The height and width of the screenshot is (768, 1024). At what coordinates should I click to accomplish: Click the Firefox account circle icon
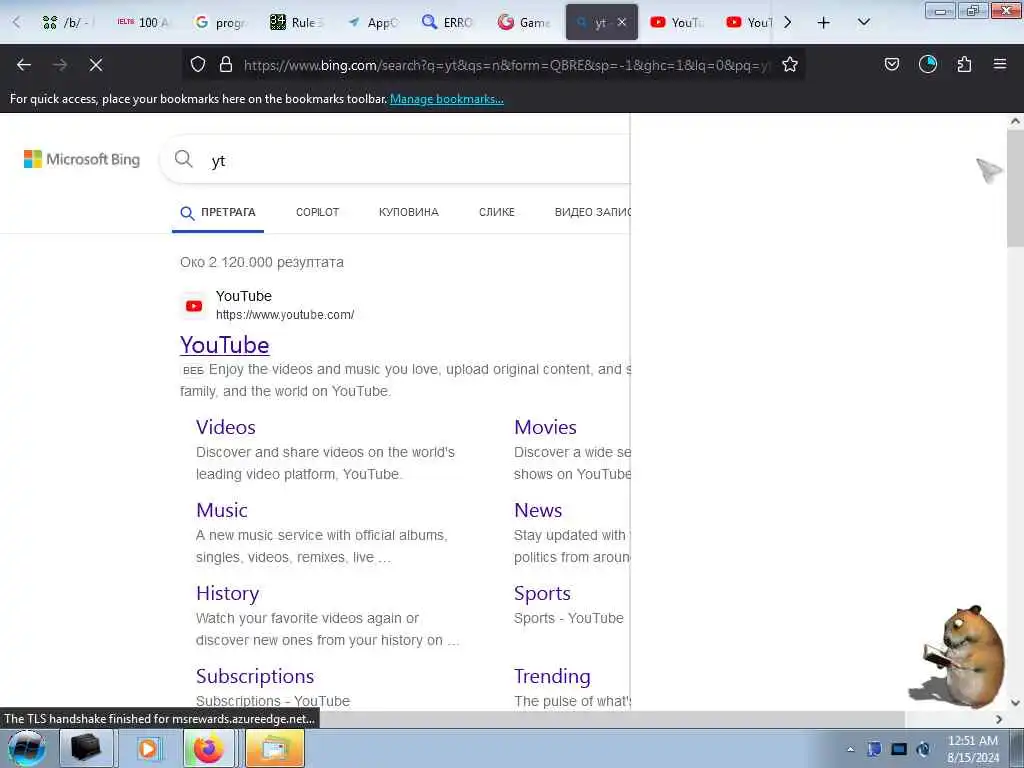928,64
